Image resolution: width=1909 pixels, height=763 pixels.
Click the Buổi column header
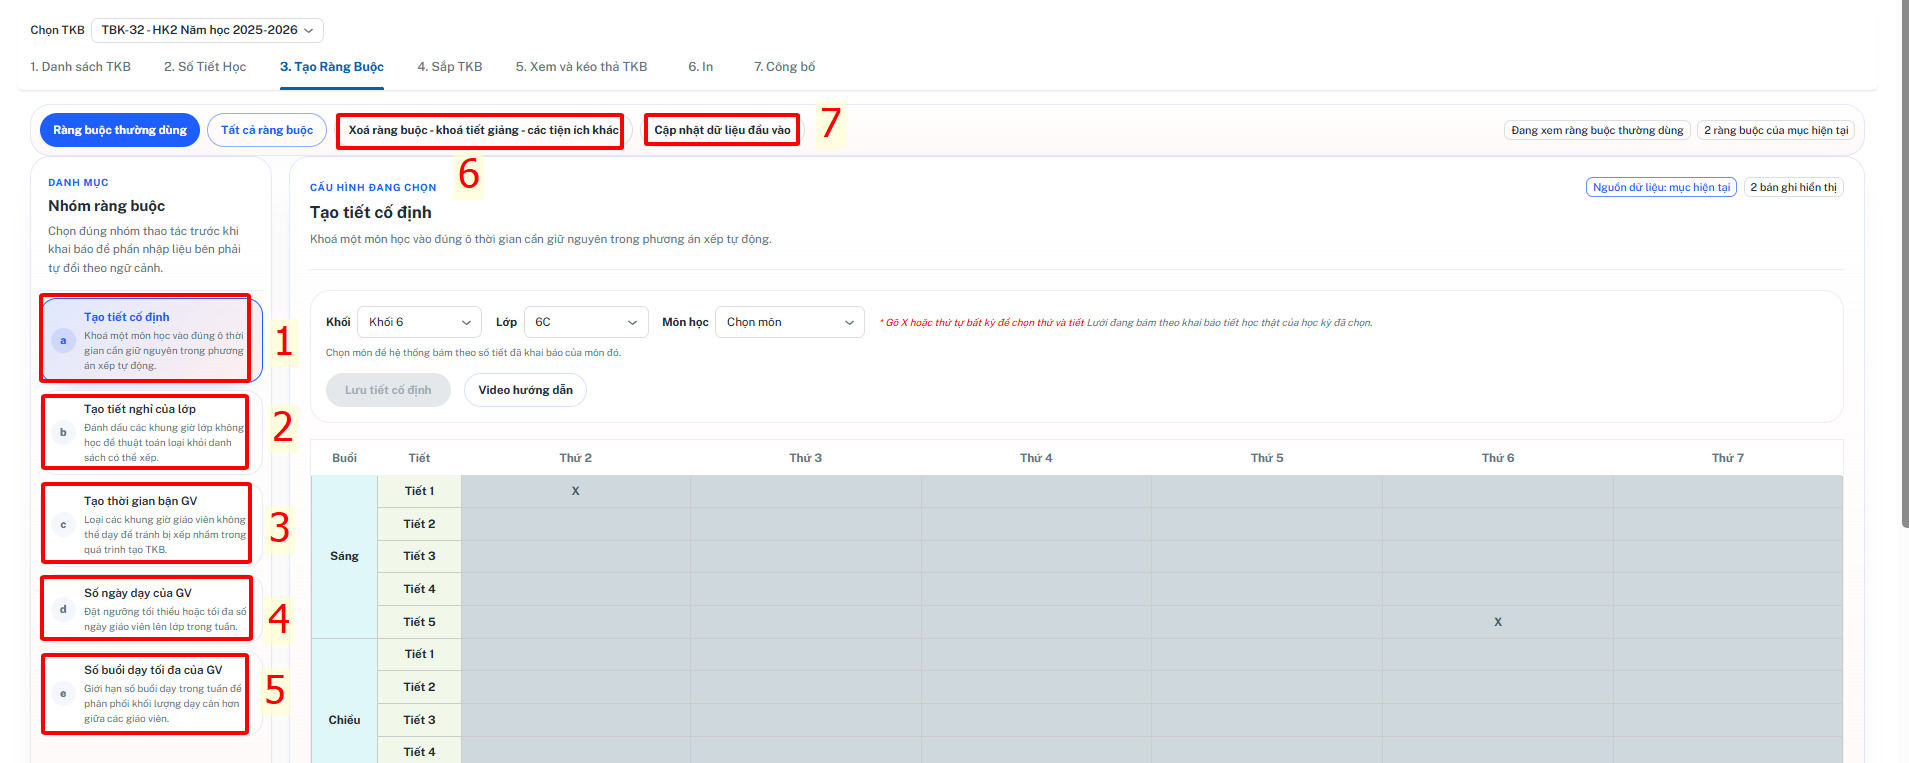click(x=344, y=458)
